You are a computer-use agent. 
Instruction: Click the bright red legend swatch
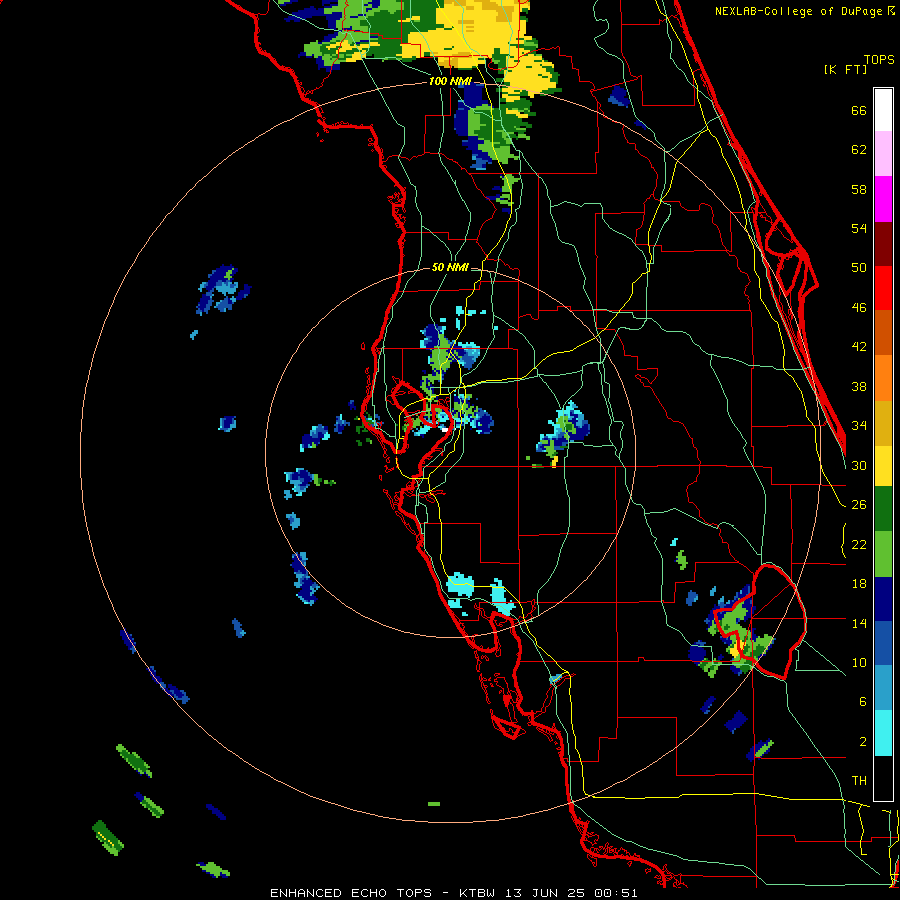pyautogui.click(x=883, y=288)
